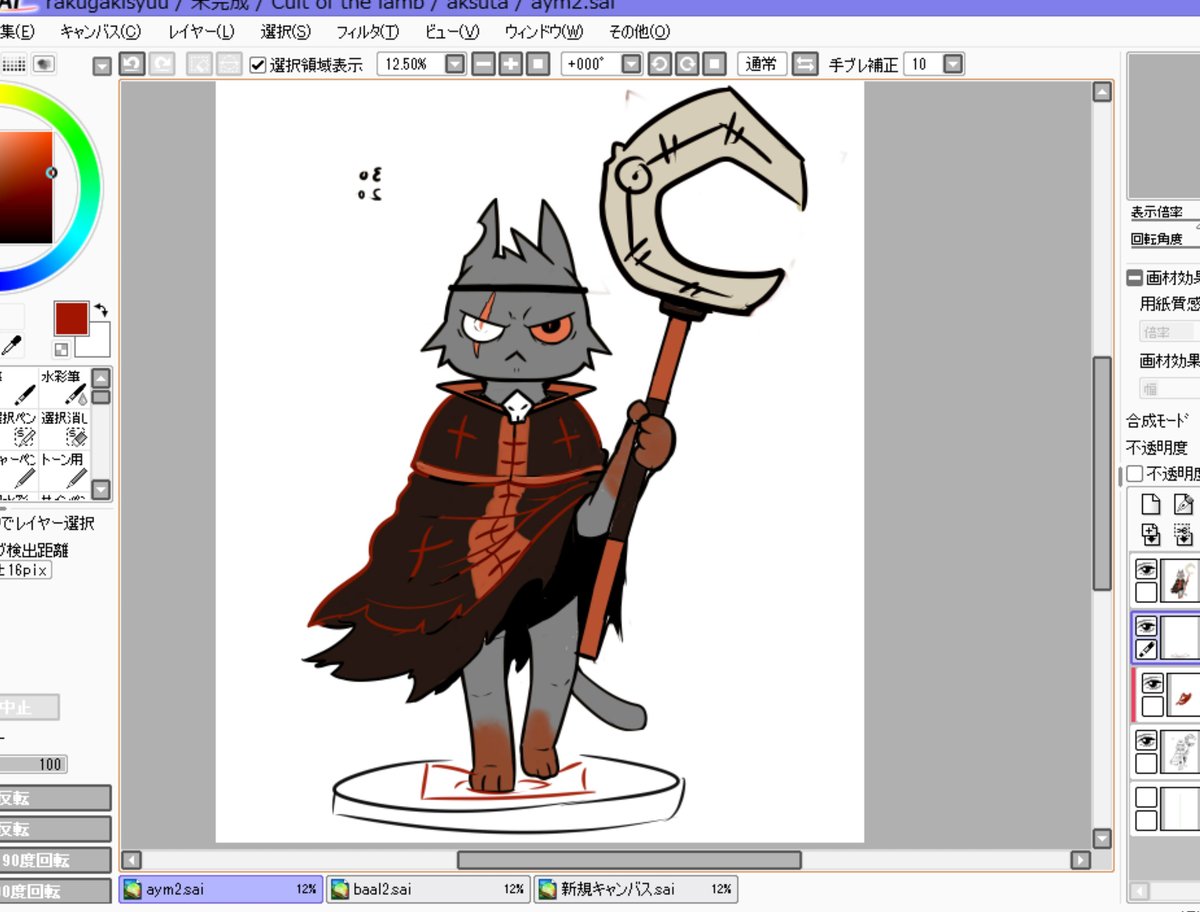Screen dimensions: 1200x912
Task: Open the 選択(S) menu
Action: coord(286,31)
